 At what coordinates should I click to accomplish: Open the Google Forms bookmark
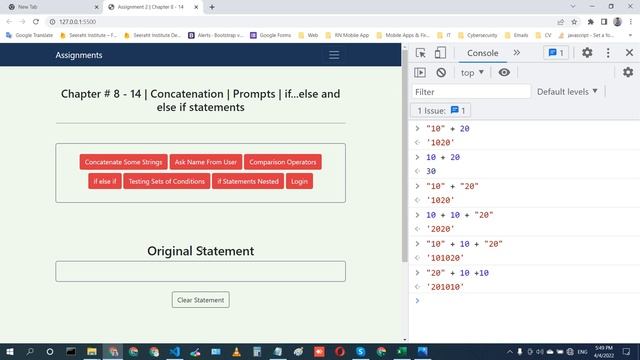tap(271, 36)
